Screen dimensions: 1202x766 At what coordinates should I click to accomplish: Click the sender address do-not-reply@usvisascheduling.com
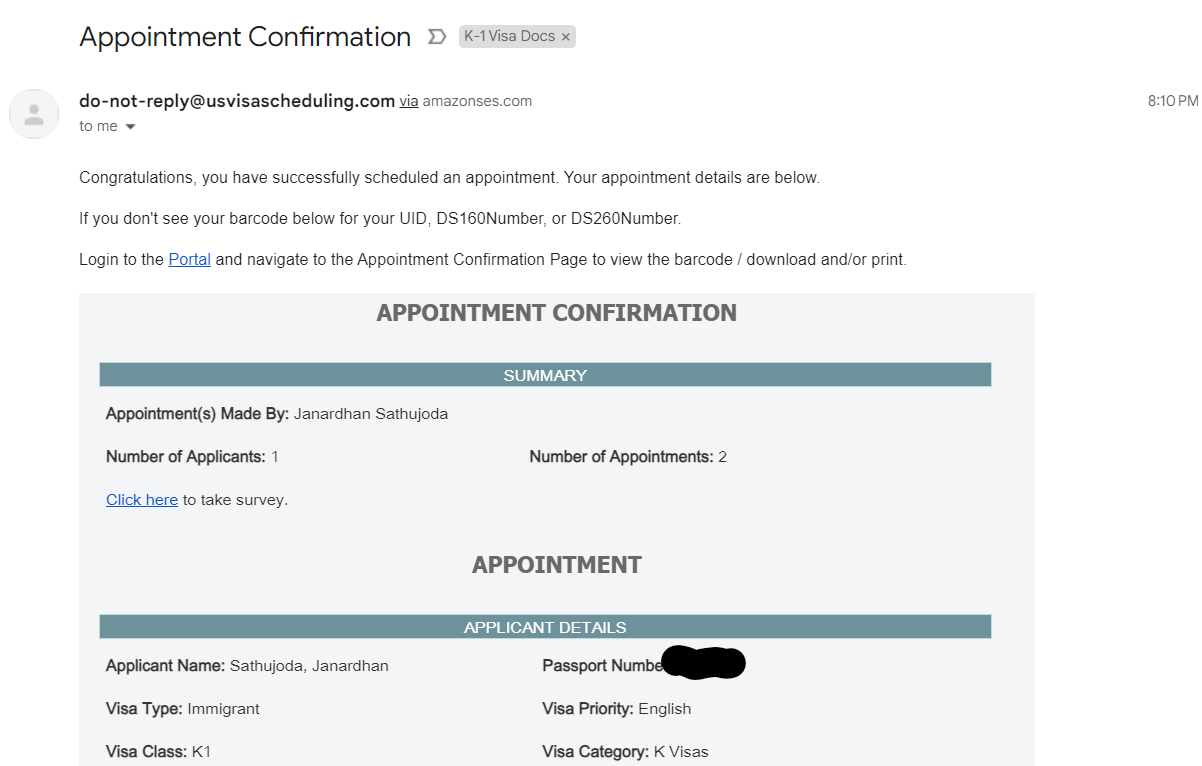[237, 100]
